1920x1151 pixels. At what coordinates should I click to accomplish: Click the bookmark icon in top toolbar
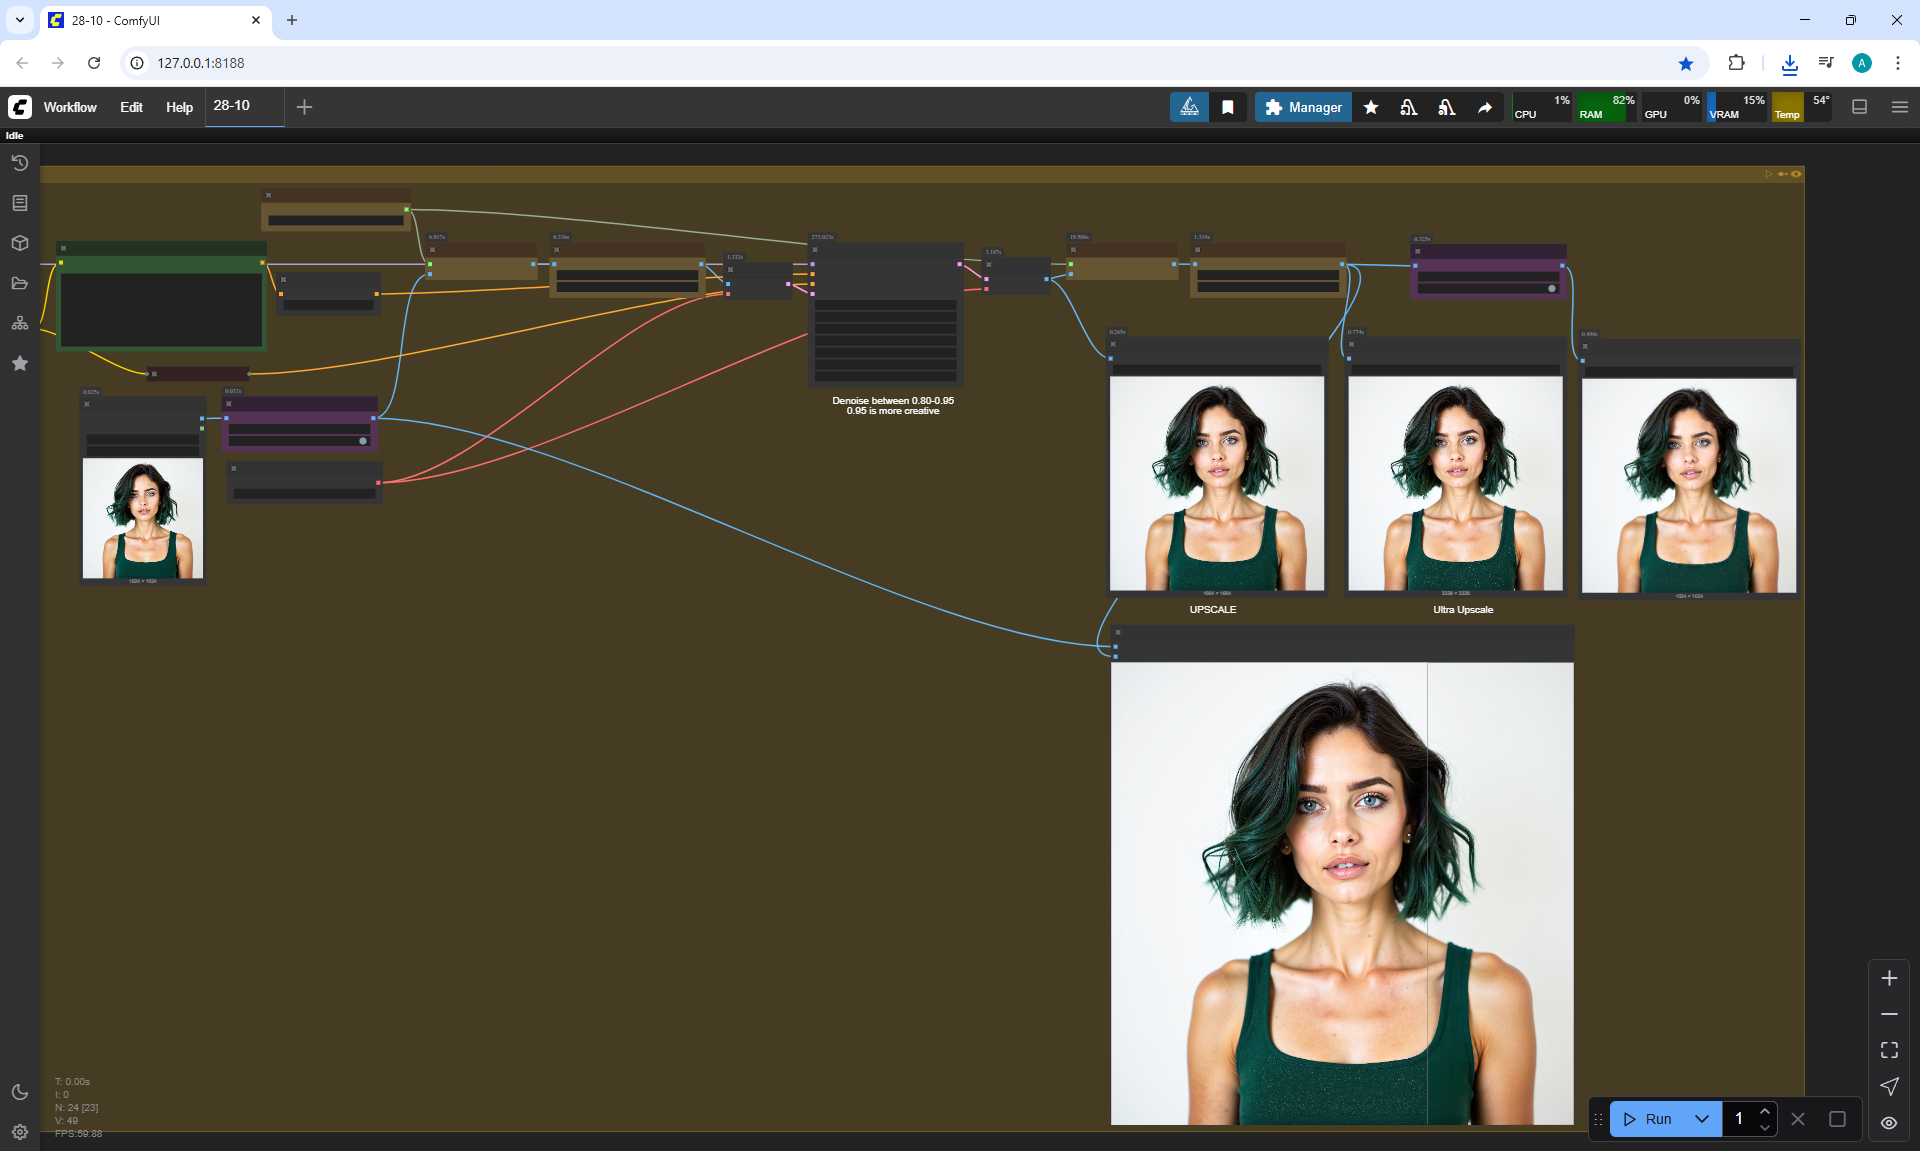coord(1228,107)
